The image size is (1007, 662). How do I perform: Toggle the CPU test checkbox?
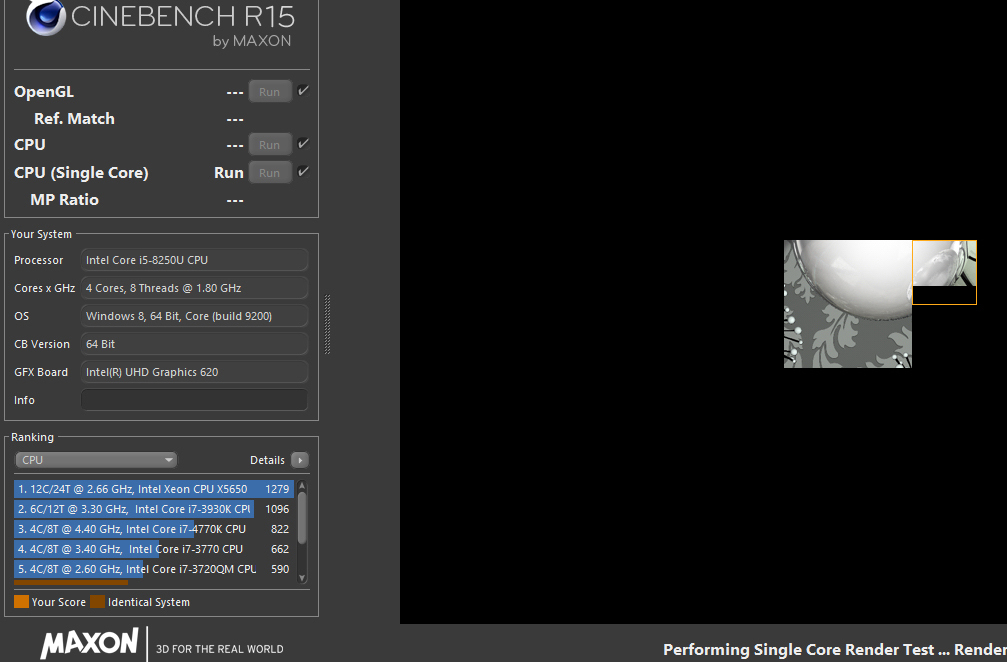coord(303,144)
